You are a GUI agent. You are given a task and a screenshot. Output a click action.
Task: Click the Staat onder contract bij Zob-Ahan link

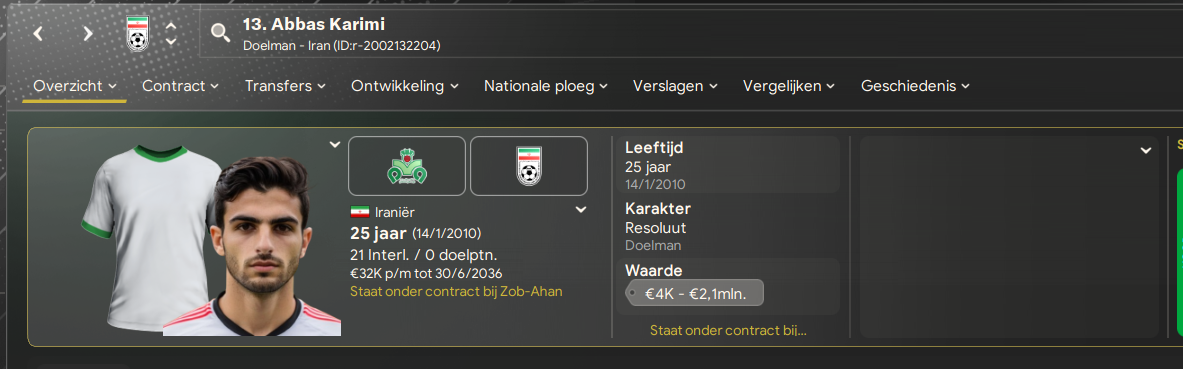point(456,291)
